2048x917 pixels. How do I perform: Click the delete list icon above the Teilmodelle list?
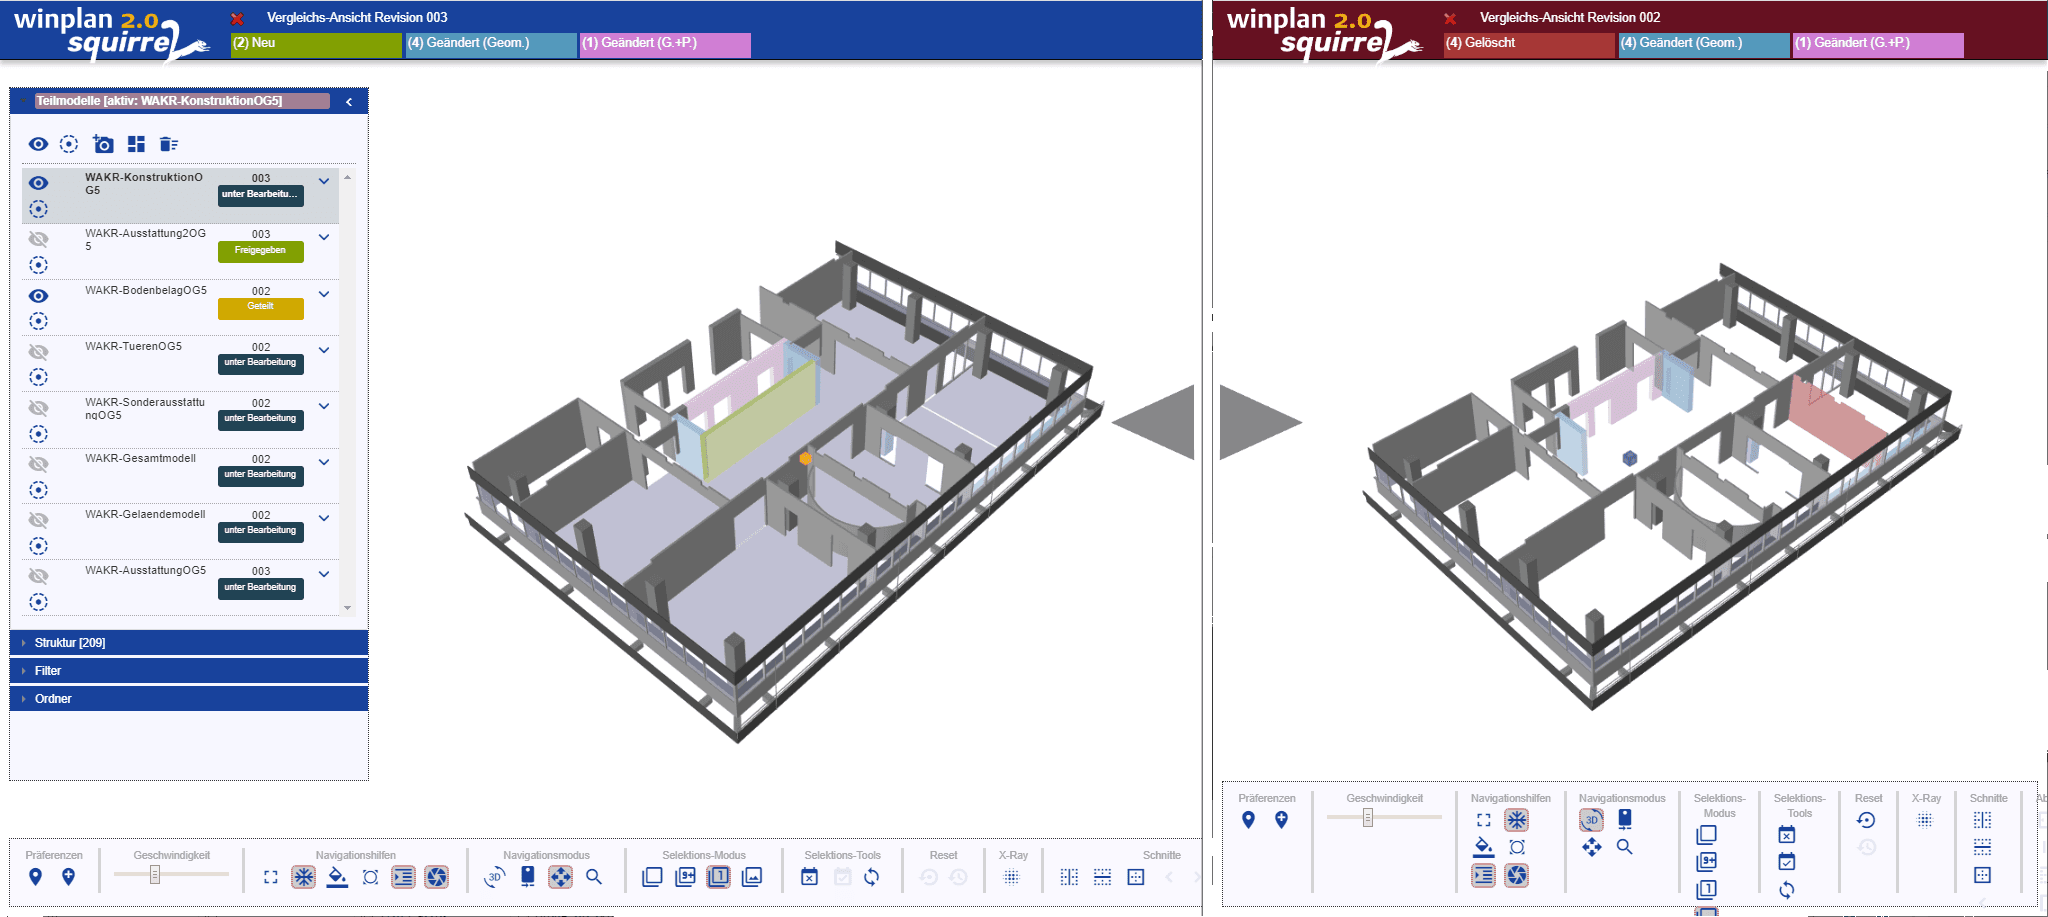point(169,144)
